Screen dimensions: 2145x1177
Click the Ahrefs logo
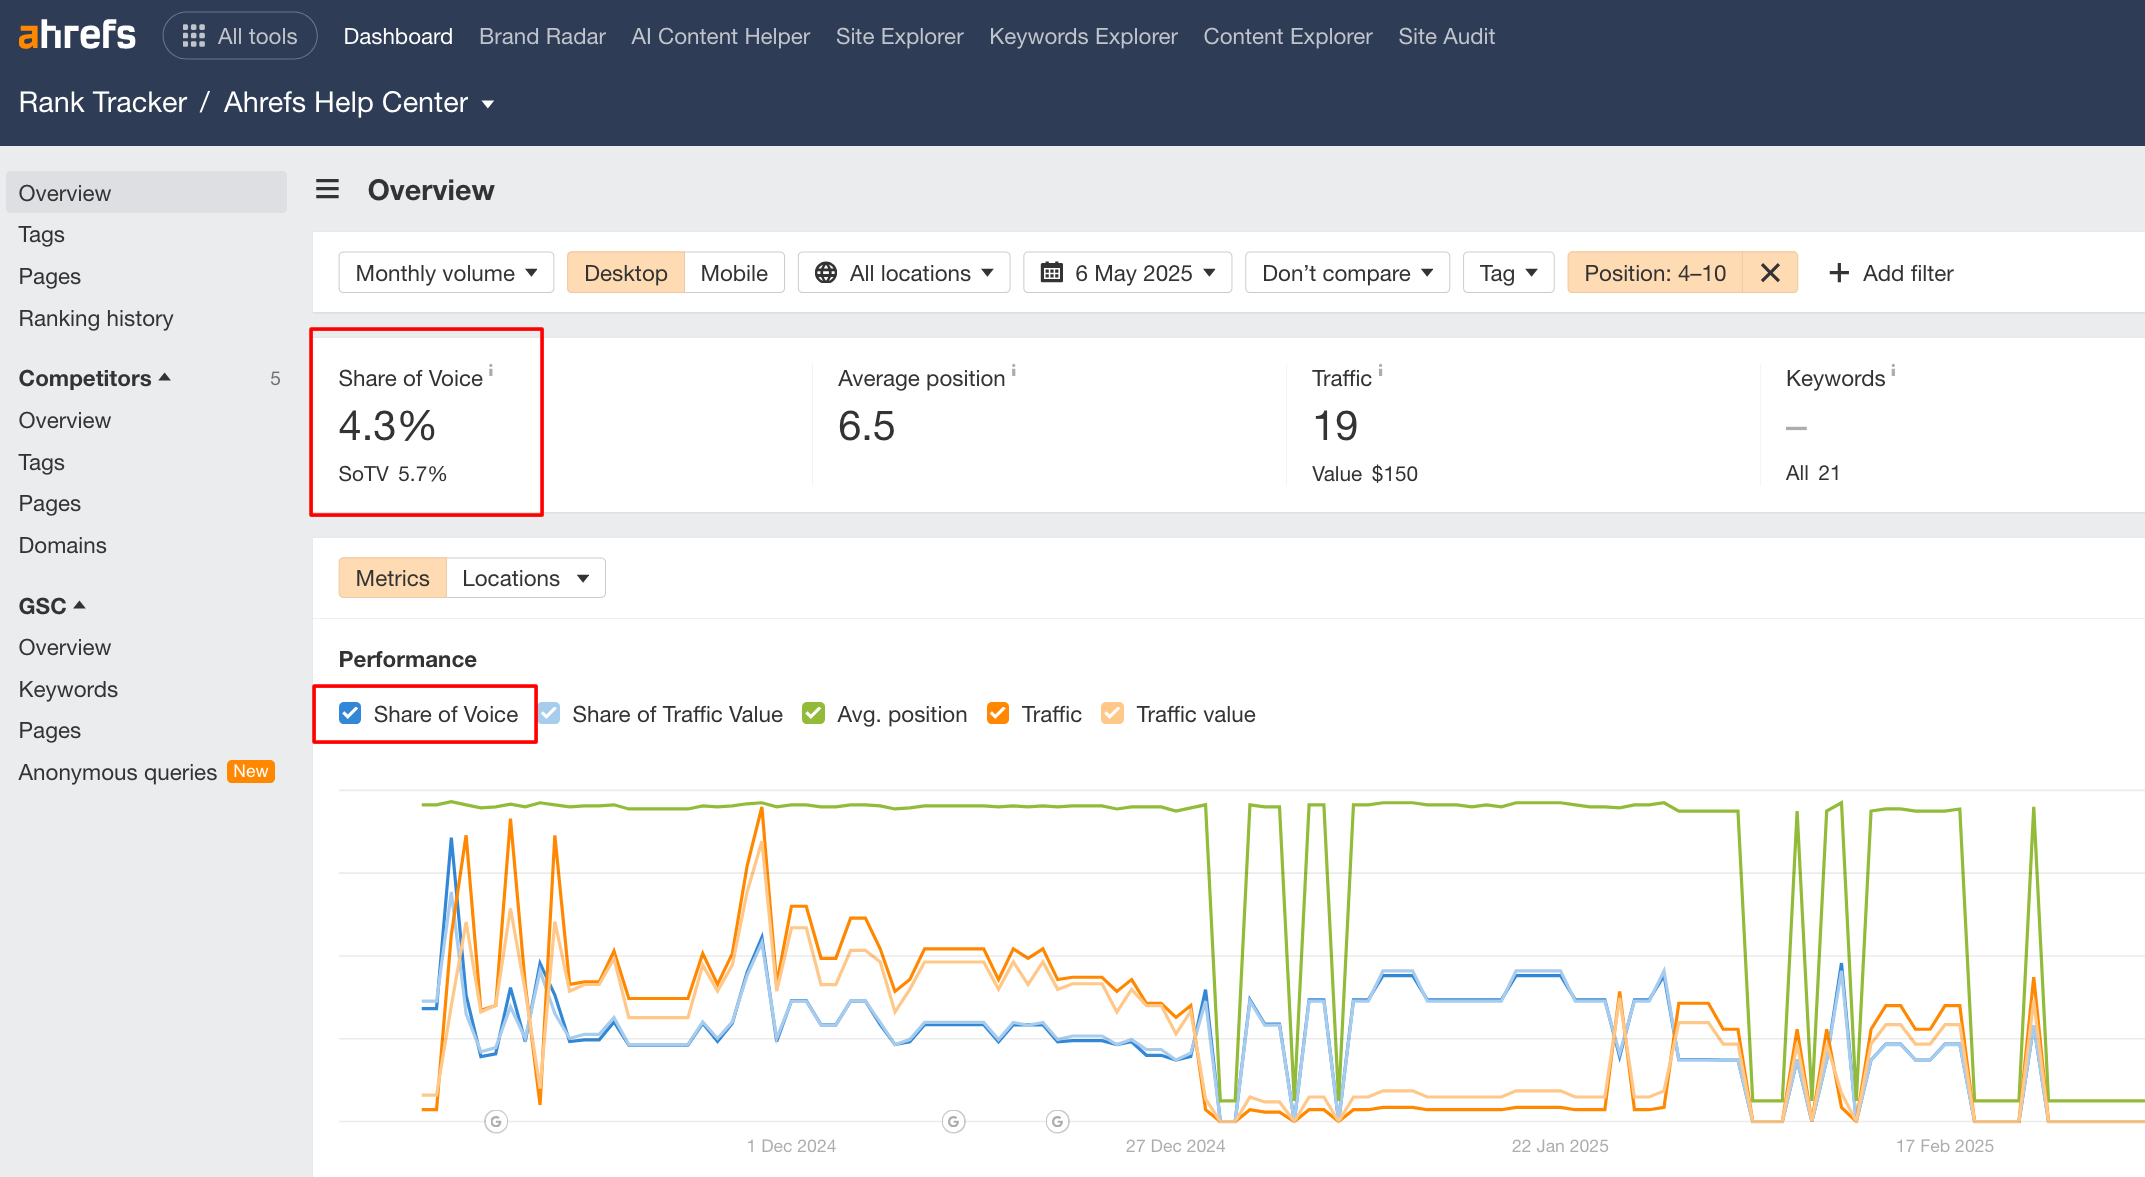coord(77,36)
